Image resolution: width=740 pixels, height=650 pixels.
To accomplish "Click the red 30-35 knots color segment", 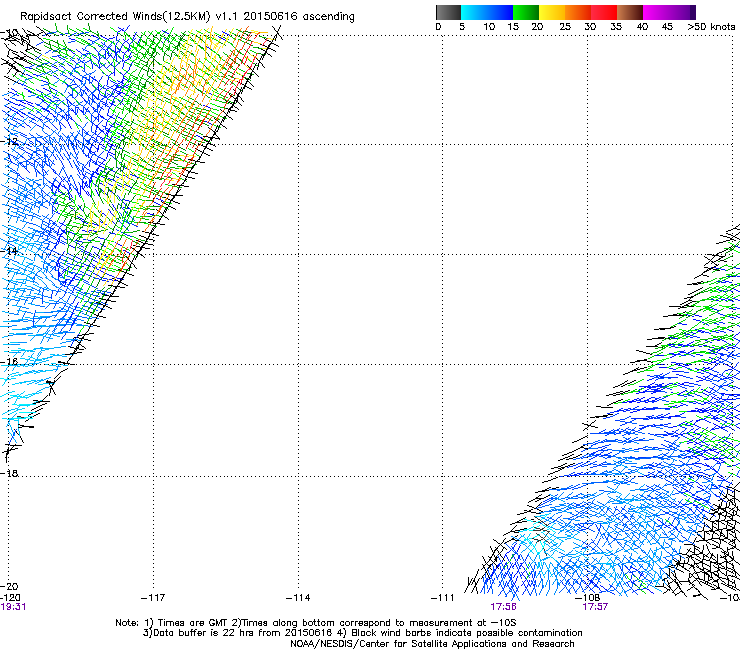I will point(604,12).
